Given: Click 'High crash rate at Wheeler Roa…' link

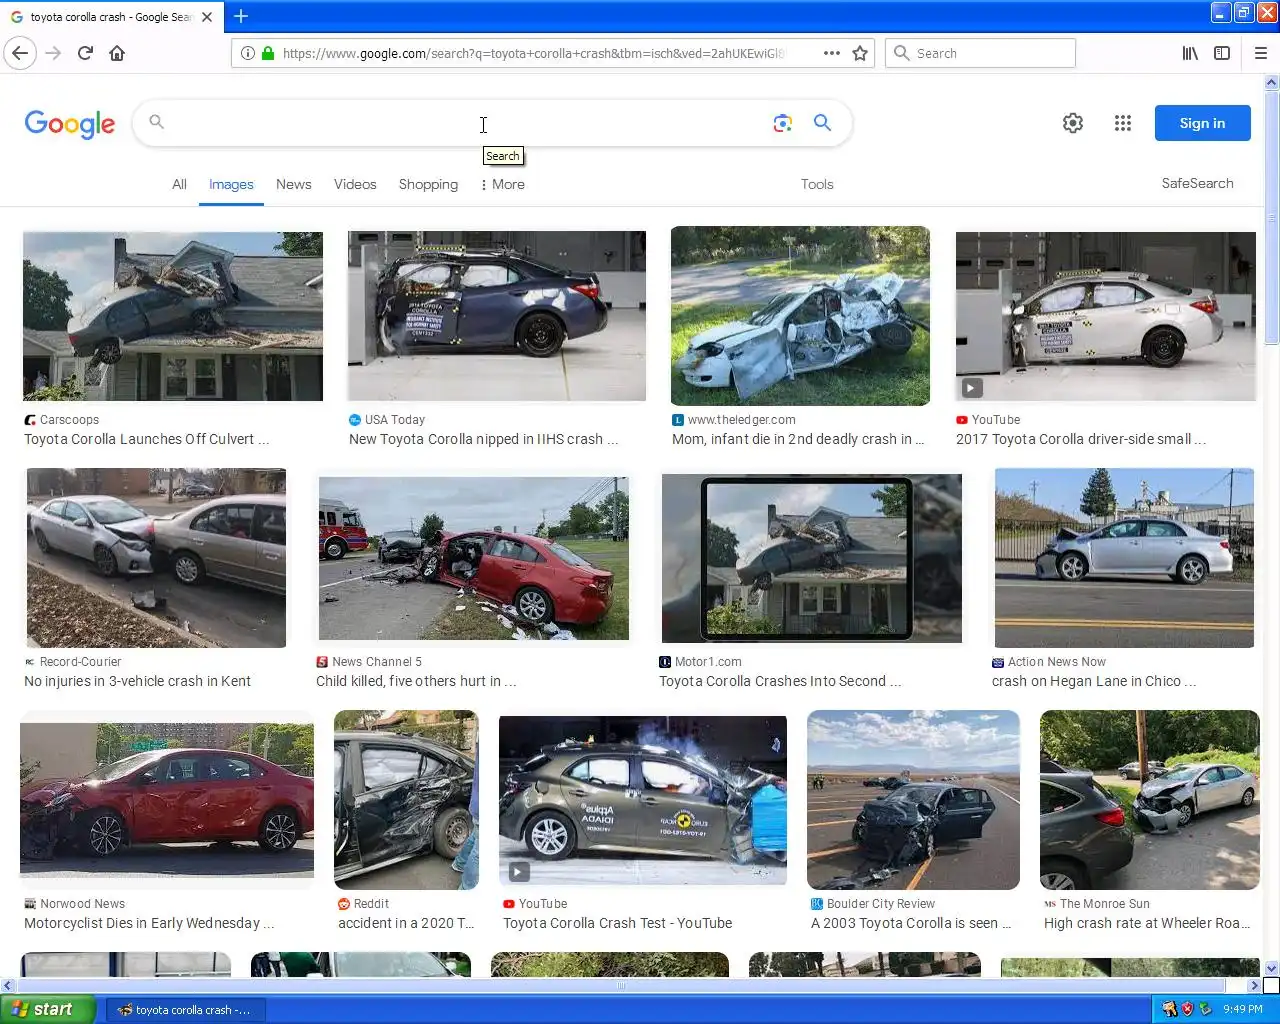Looking at the screenshot, I should [x=1147, y=923].
